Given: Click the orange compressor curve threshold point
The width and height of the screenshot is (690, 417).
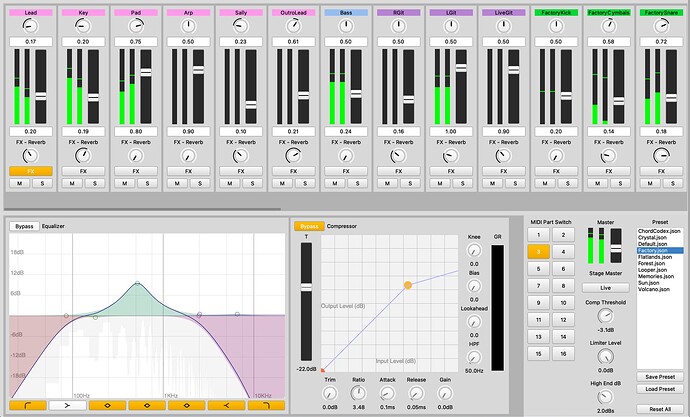Looking at the screenshot, I should (x=408, y=285).
